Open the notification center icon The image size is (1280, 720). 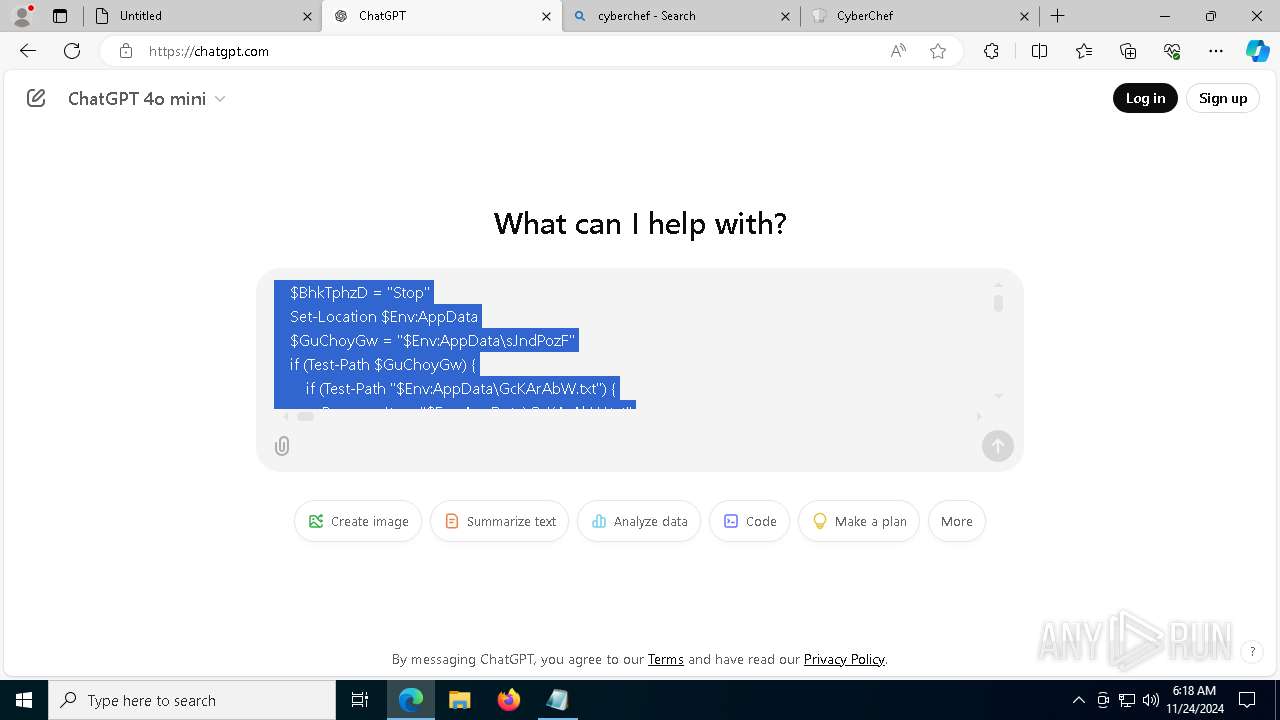click(1247, 700)
